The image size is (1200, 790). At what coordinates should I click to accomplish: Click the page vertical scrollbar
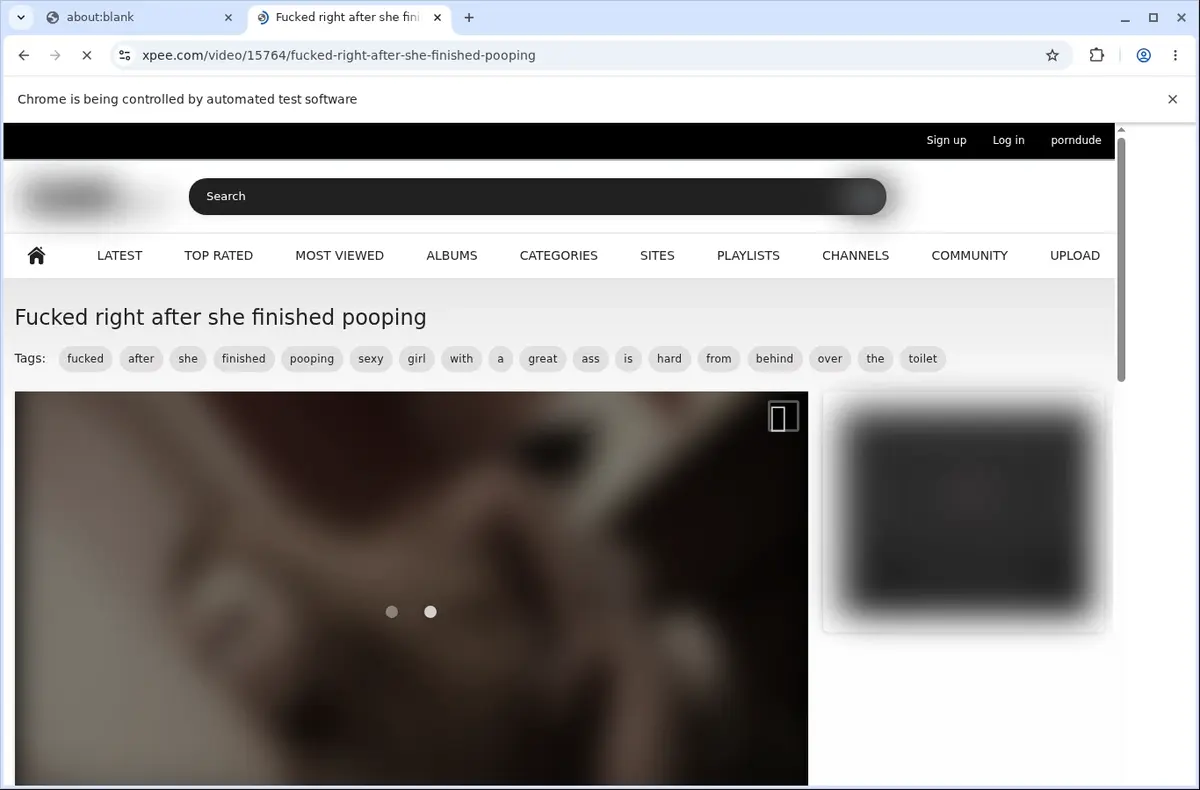1121,258
